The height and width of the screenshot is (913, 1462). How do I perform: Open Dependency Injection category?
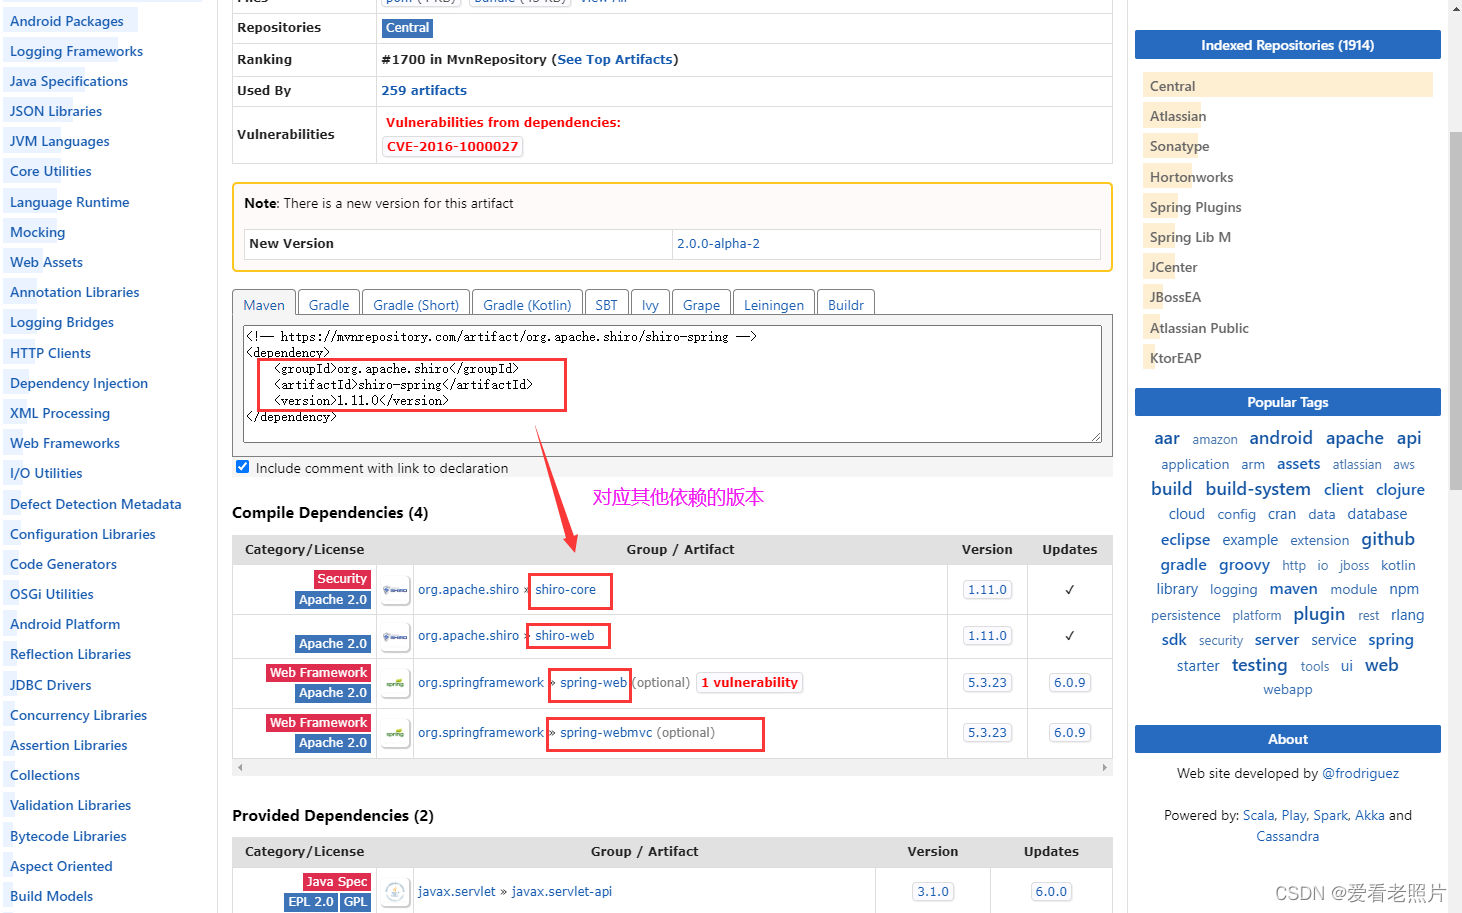pyautogui.click(x=79, y=383)
